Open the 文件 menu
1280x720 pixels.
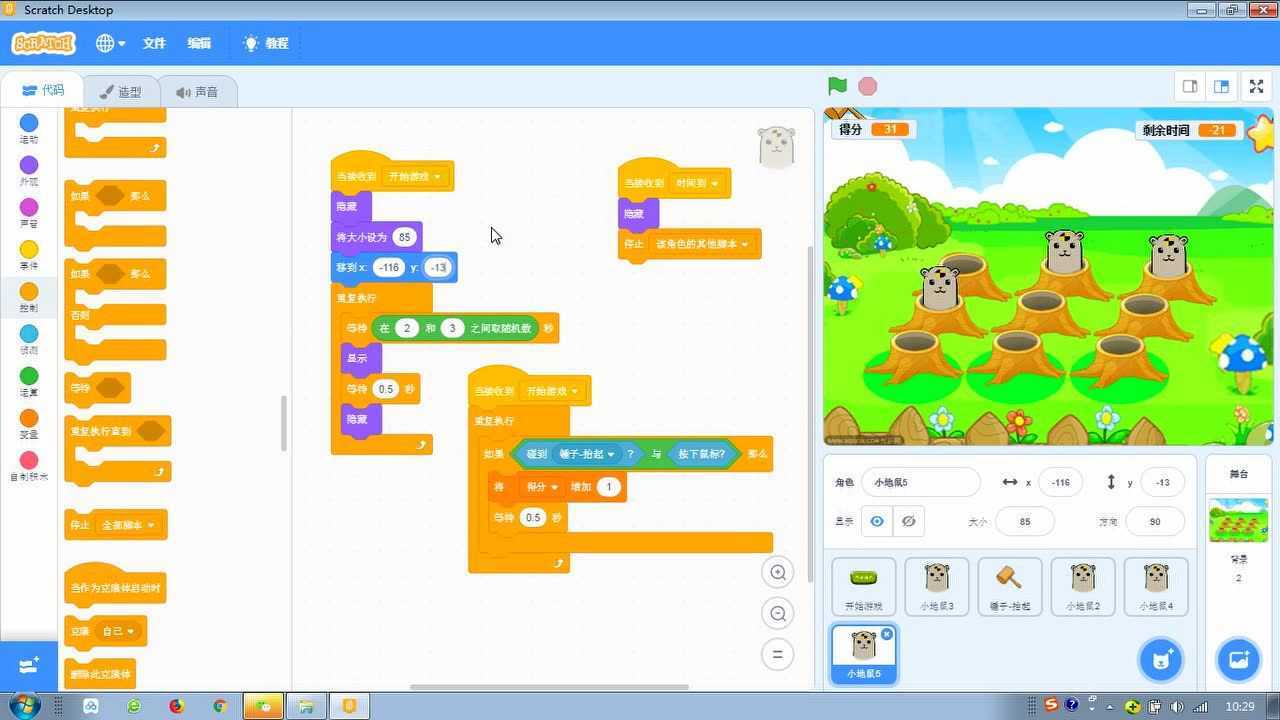pos(154,43)
